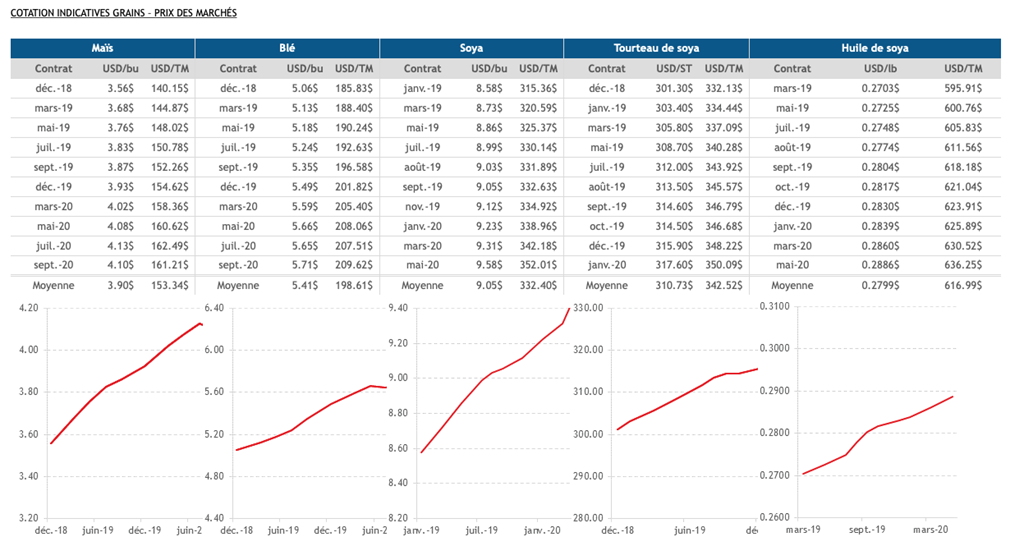Click the Tourteau de soya 345.57$ cell

pyautogui.click(x=724, y=187)
